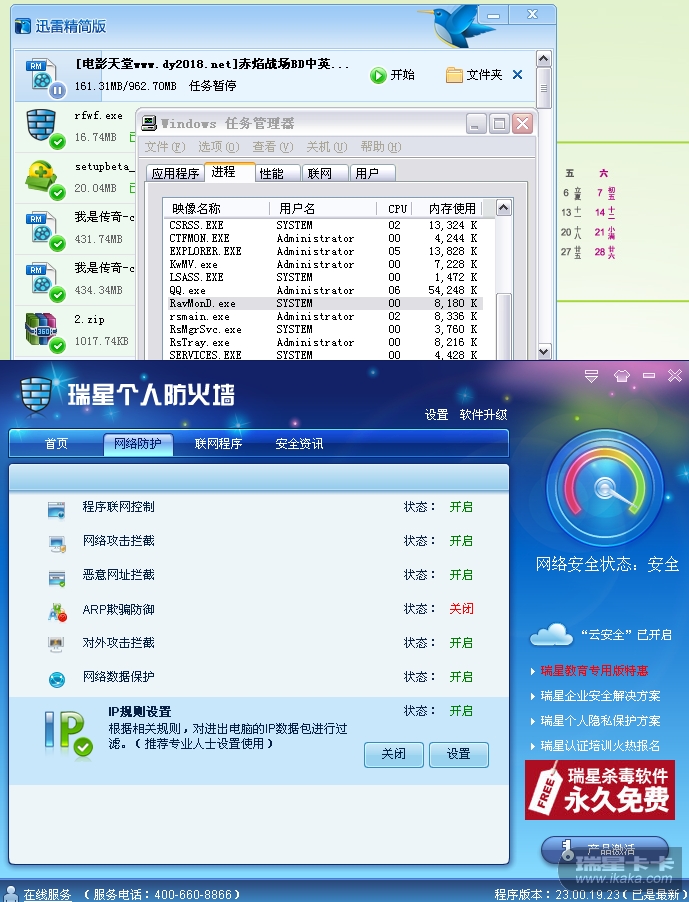689x902 pixels.
Task: Click the cloud security icon
Action: click(551, 635)
